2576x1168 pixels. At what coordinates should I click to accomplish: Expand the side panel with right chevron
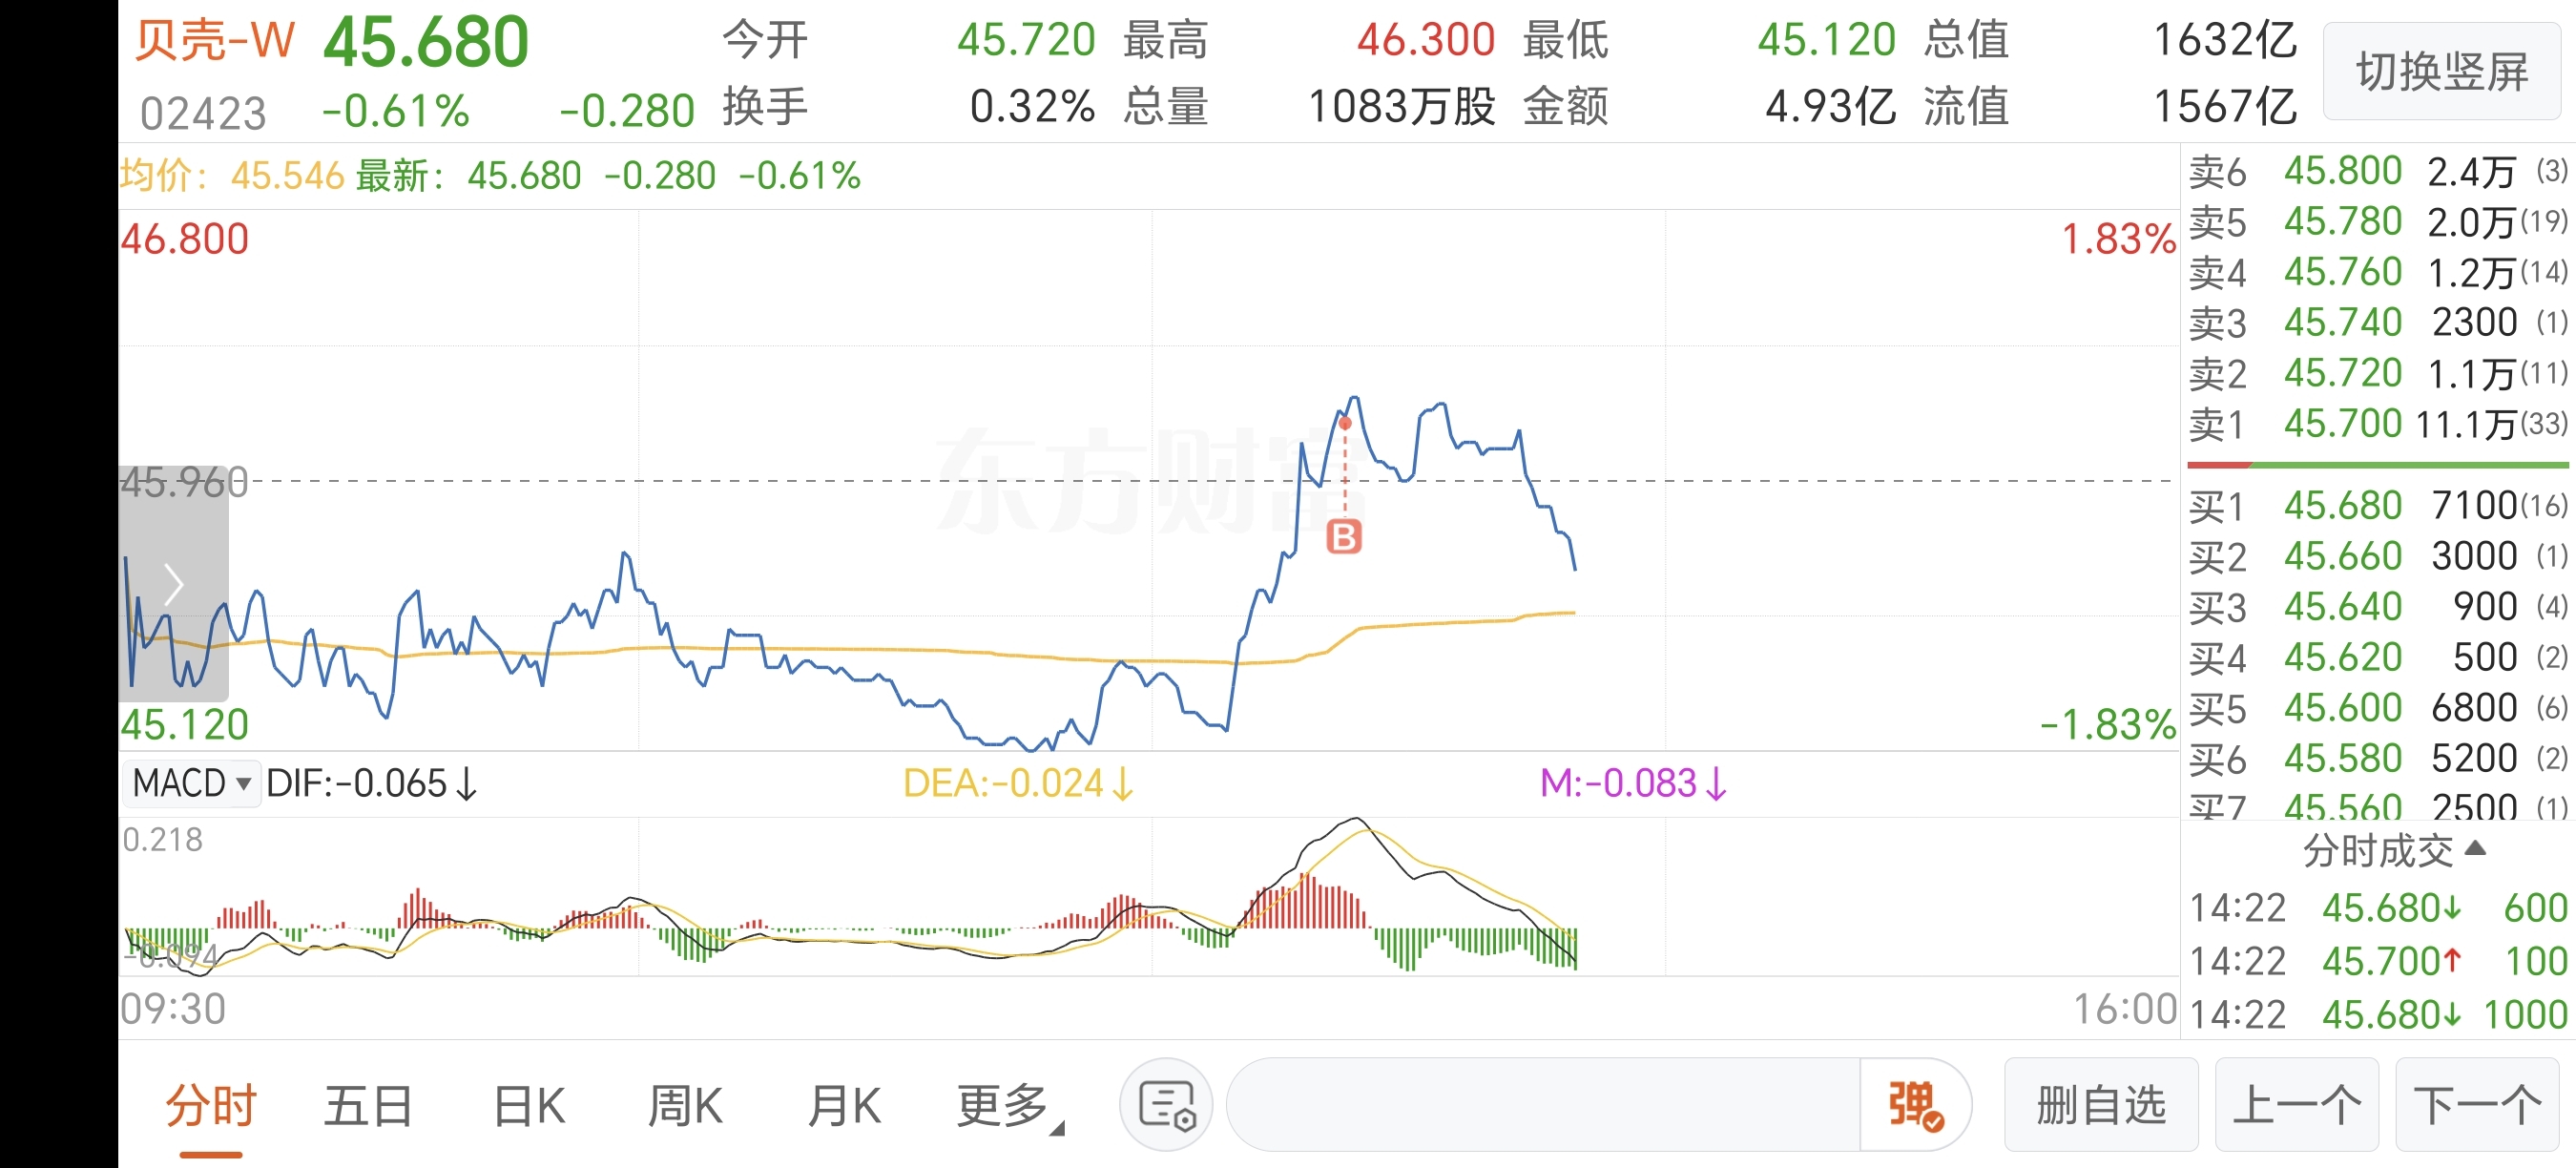coord(174,584)
